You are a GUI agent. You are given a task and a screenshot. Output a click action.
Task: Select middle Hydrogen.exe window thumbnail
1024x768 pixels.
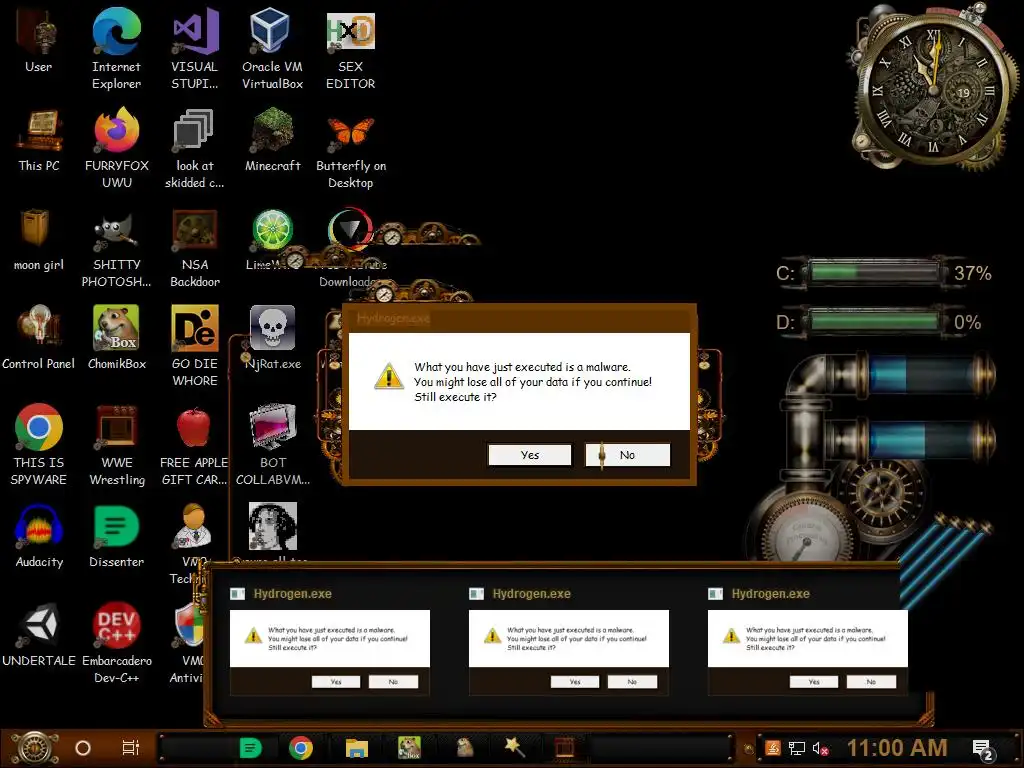click(x=569, y=641)
